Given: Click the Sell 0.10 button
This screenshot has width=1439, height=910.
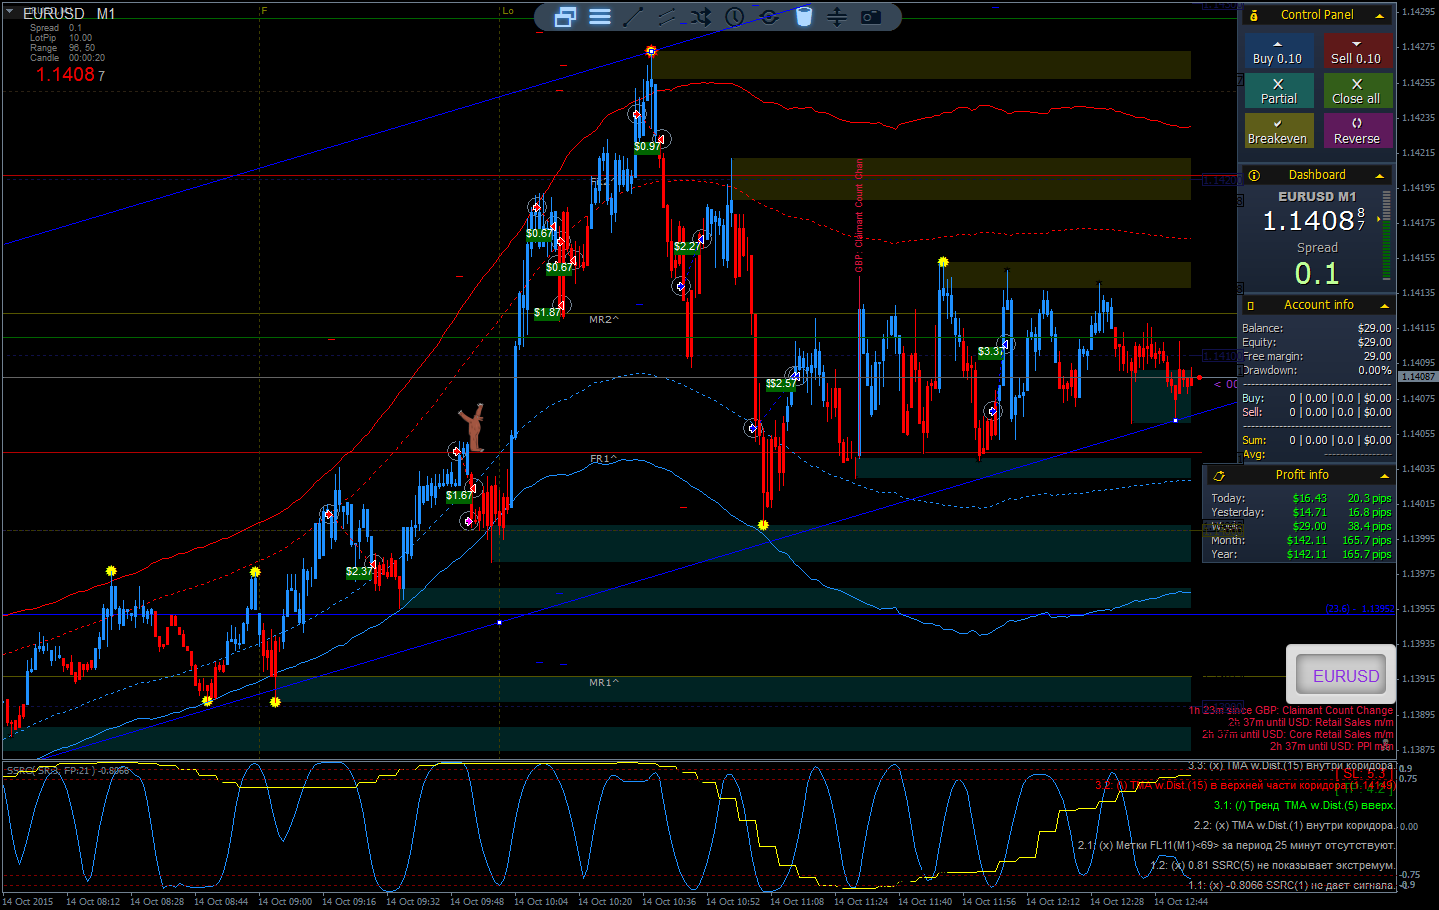Looking at the screenshot, I should [x=1356, y=52].
